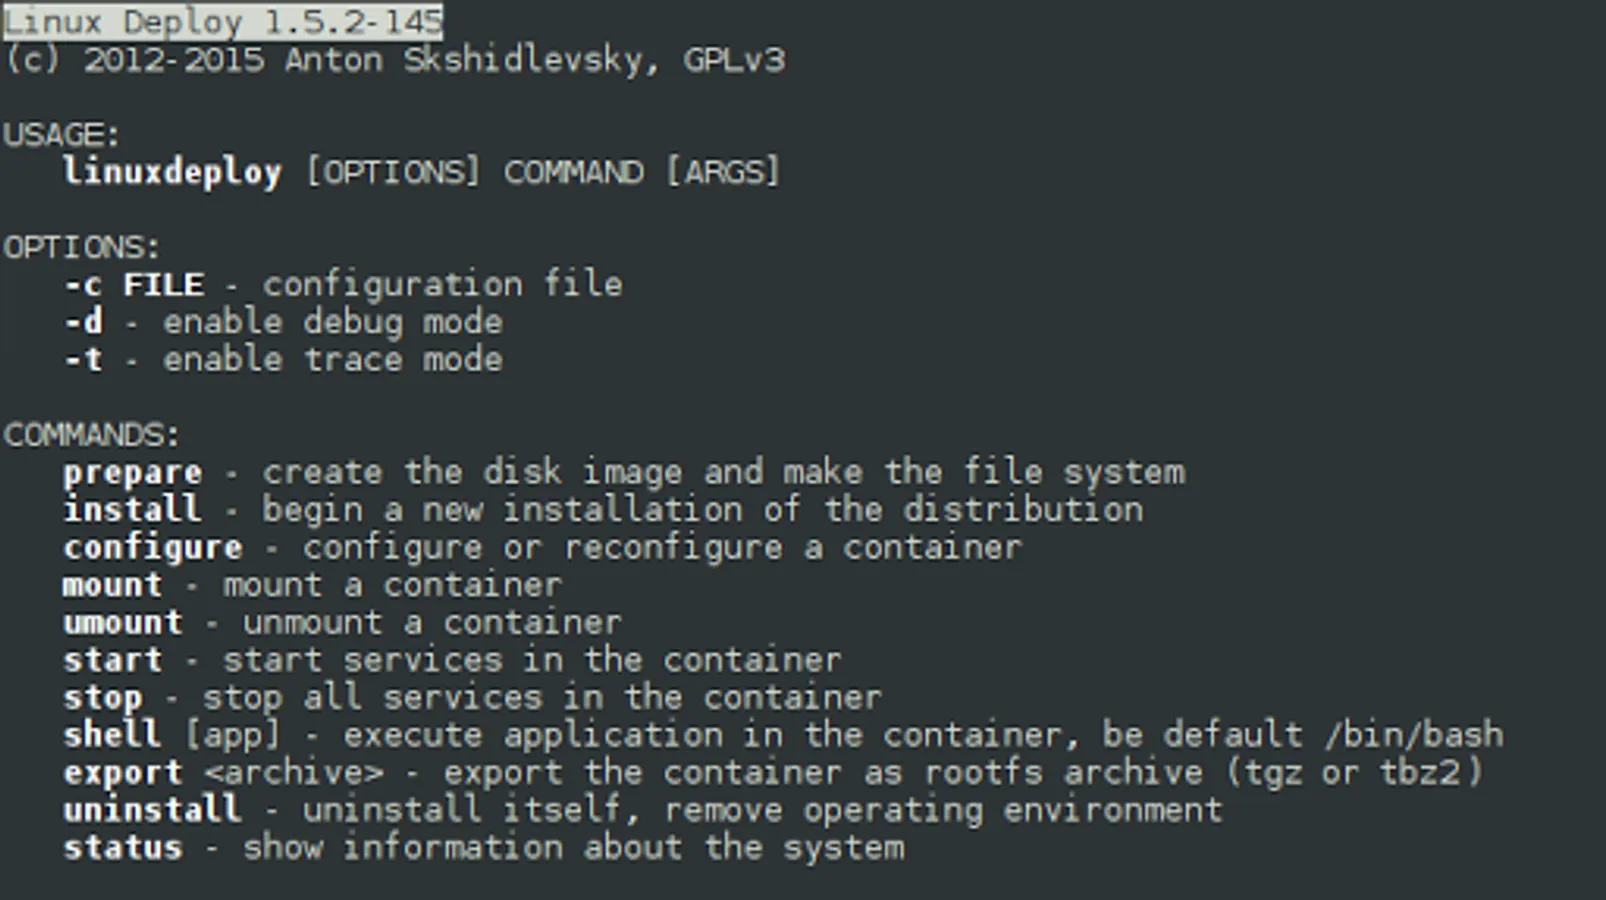Click the [OPTIONS] placeholder in usage
The width and height of the screenshot is (1606, 900).
[x=393, y=172]
